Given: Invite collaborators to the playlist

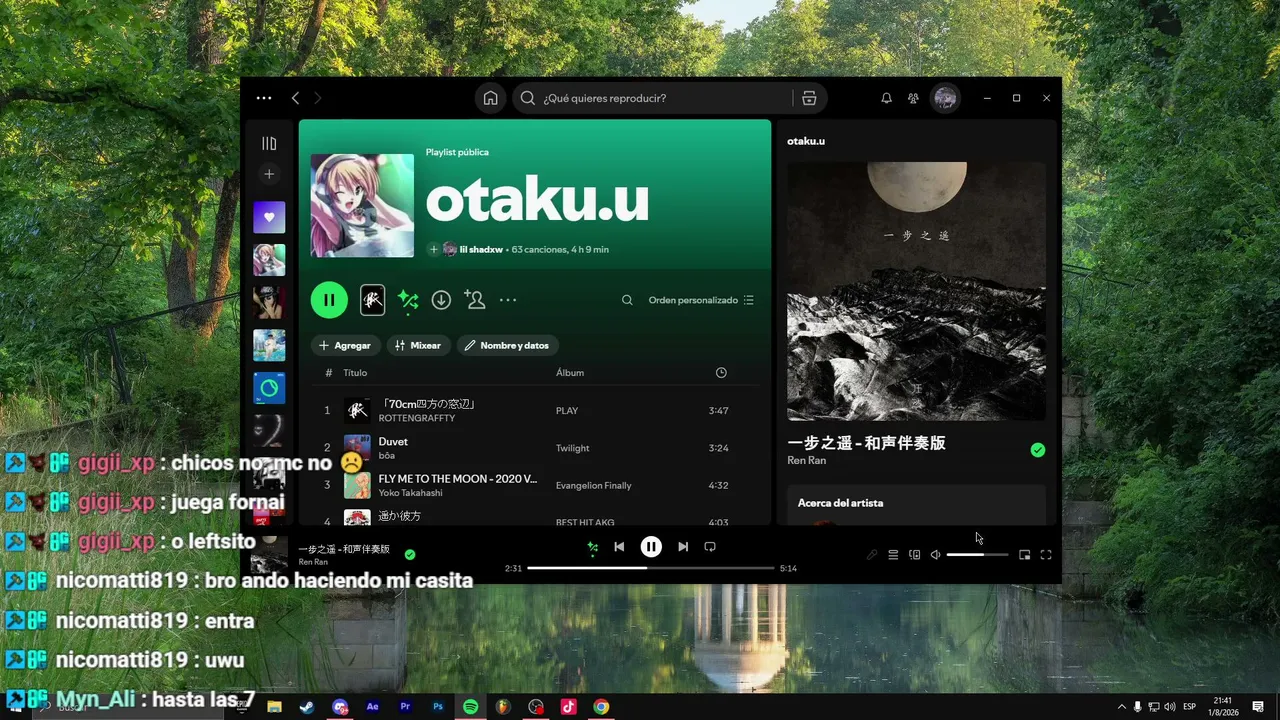Looking at the screenshot, I should pos(475,300).
